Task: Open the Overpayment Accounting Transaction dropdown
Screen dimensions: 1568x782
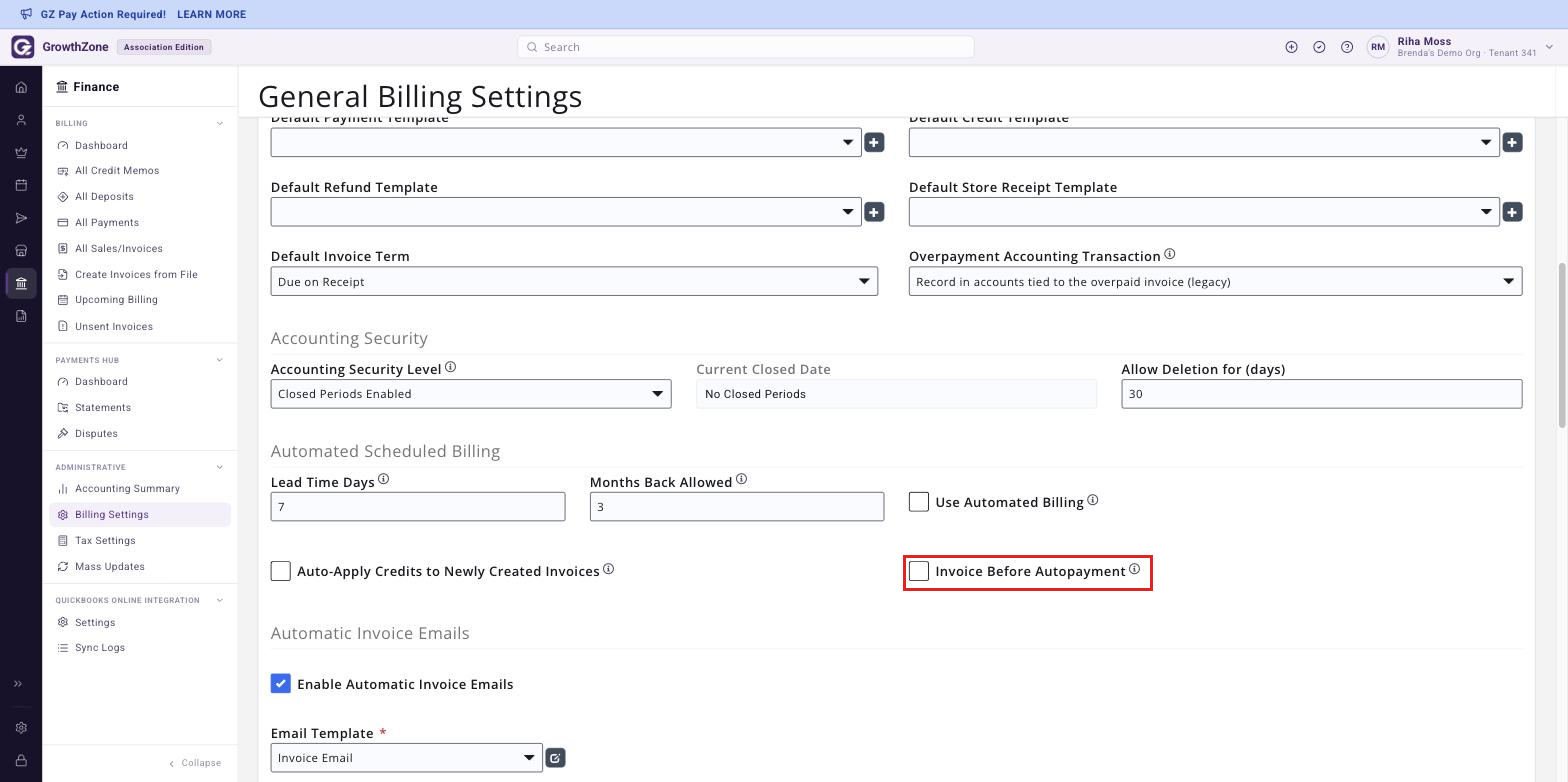Action: tap(1215, 281)
